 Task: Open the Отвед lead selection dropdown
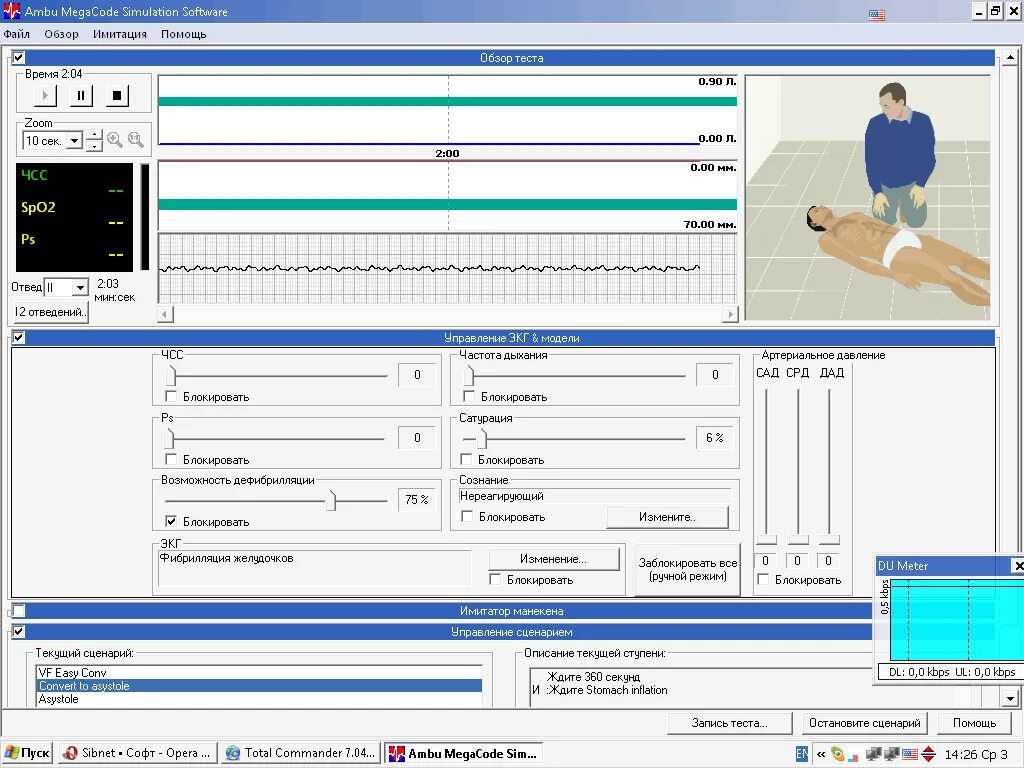click(80, 287)
